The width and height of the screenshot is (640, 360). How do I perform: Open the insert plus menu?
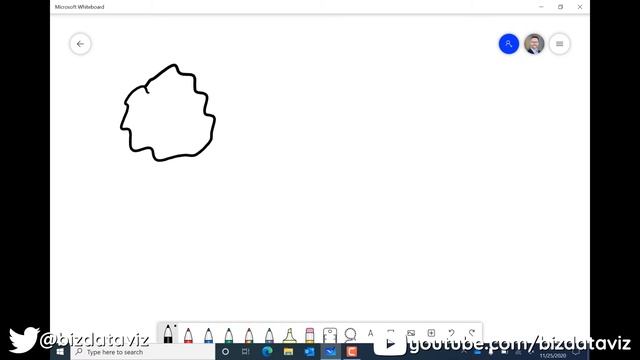(431, 333)
